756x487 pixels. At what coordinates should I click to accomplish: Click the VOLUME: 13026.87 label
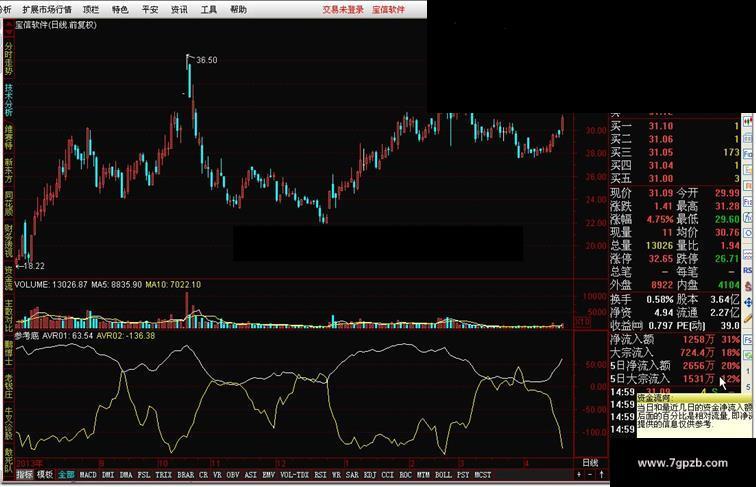(51, 284)
